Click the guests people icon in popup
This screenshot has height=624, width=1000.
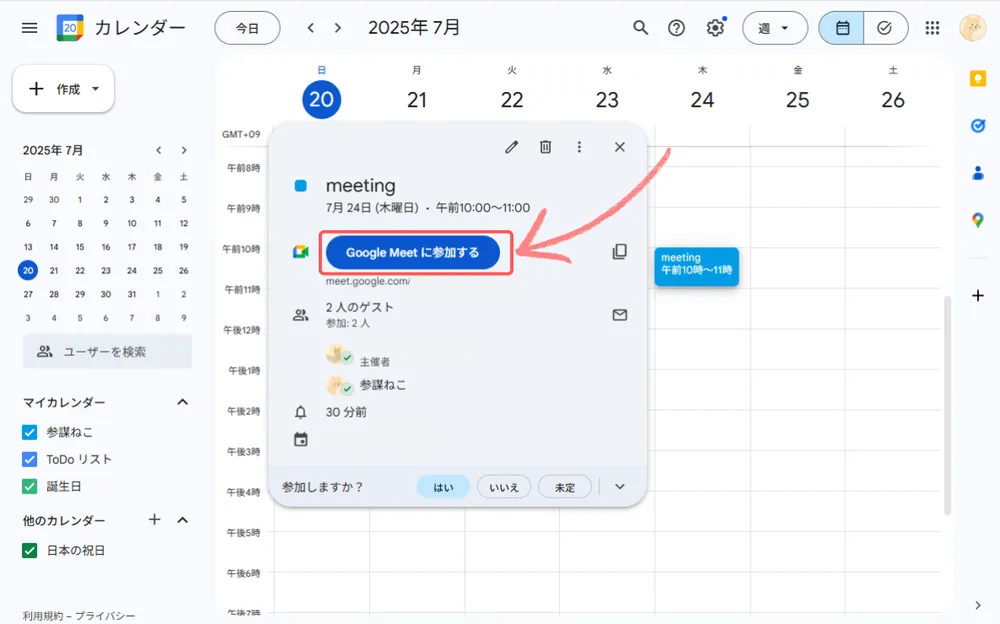[300, 315]
